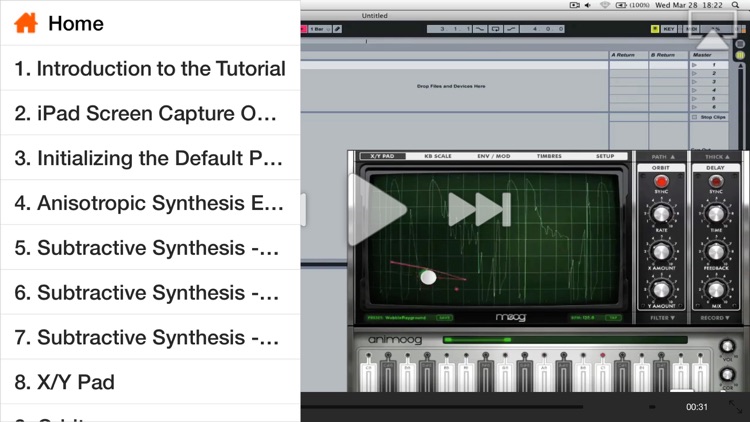
Task: Click the Animoog VOL knob
Action: pos(727,346)
